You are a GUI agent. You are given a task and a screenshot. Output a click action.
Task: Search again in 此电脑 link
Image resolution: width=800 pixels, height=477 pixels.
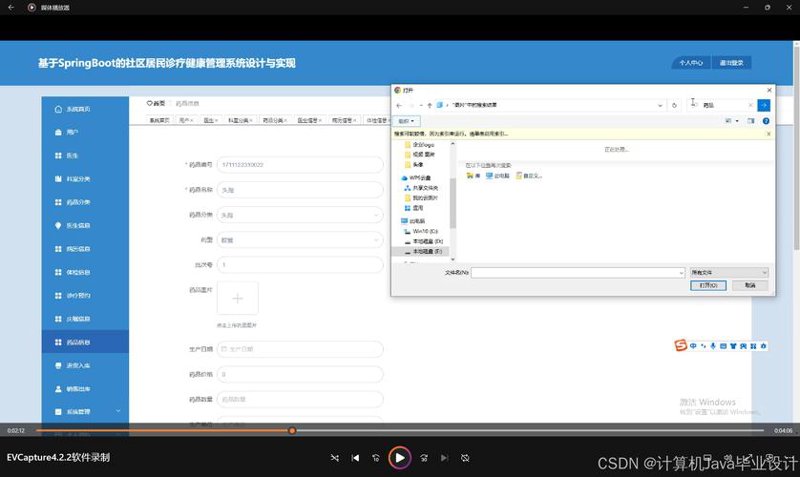click(497, 175)
